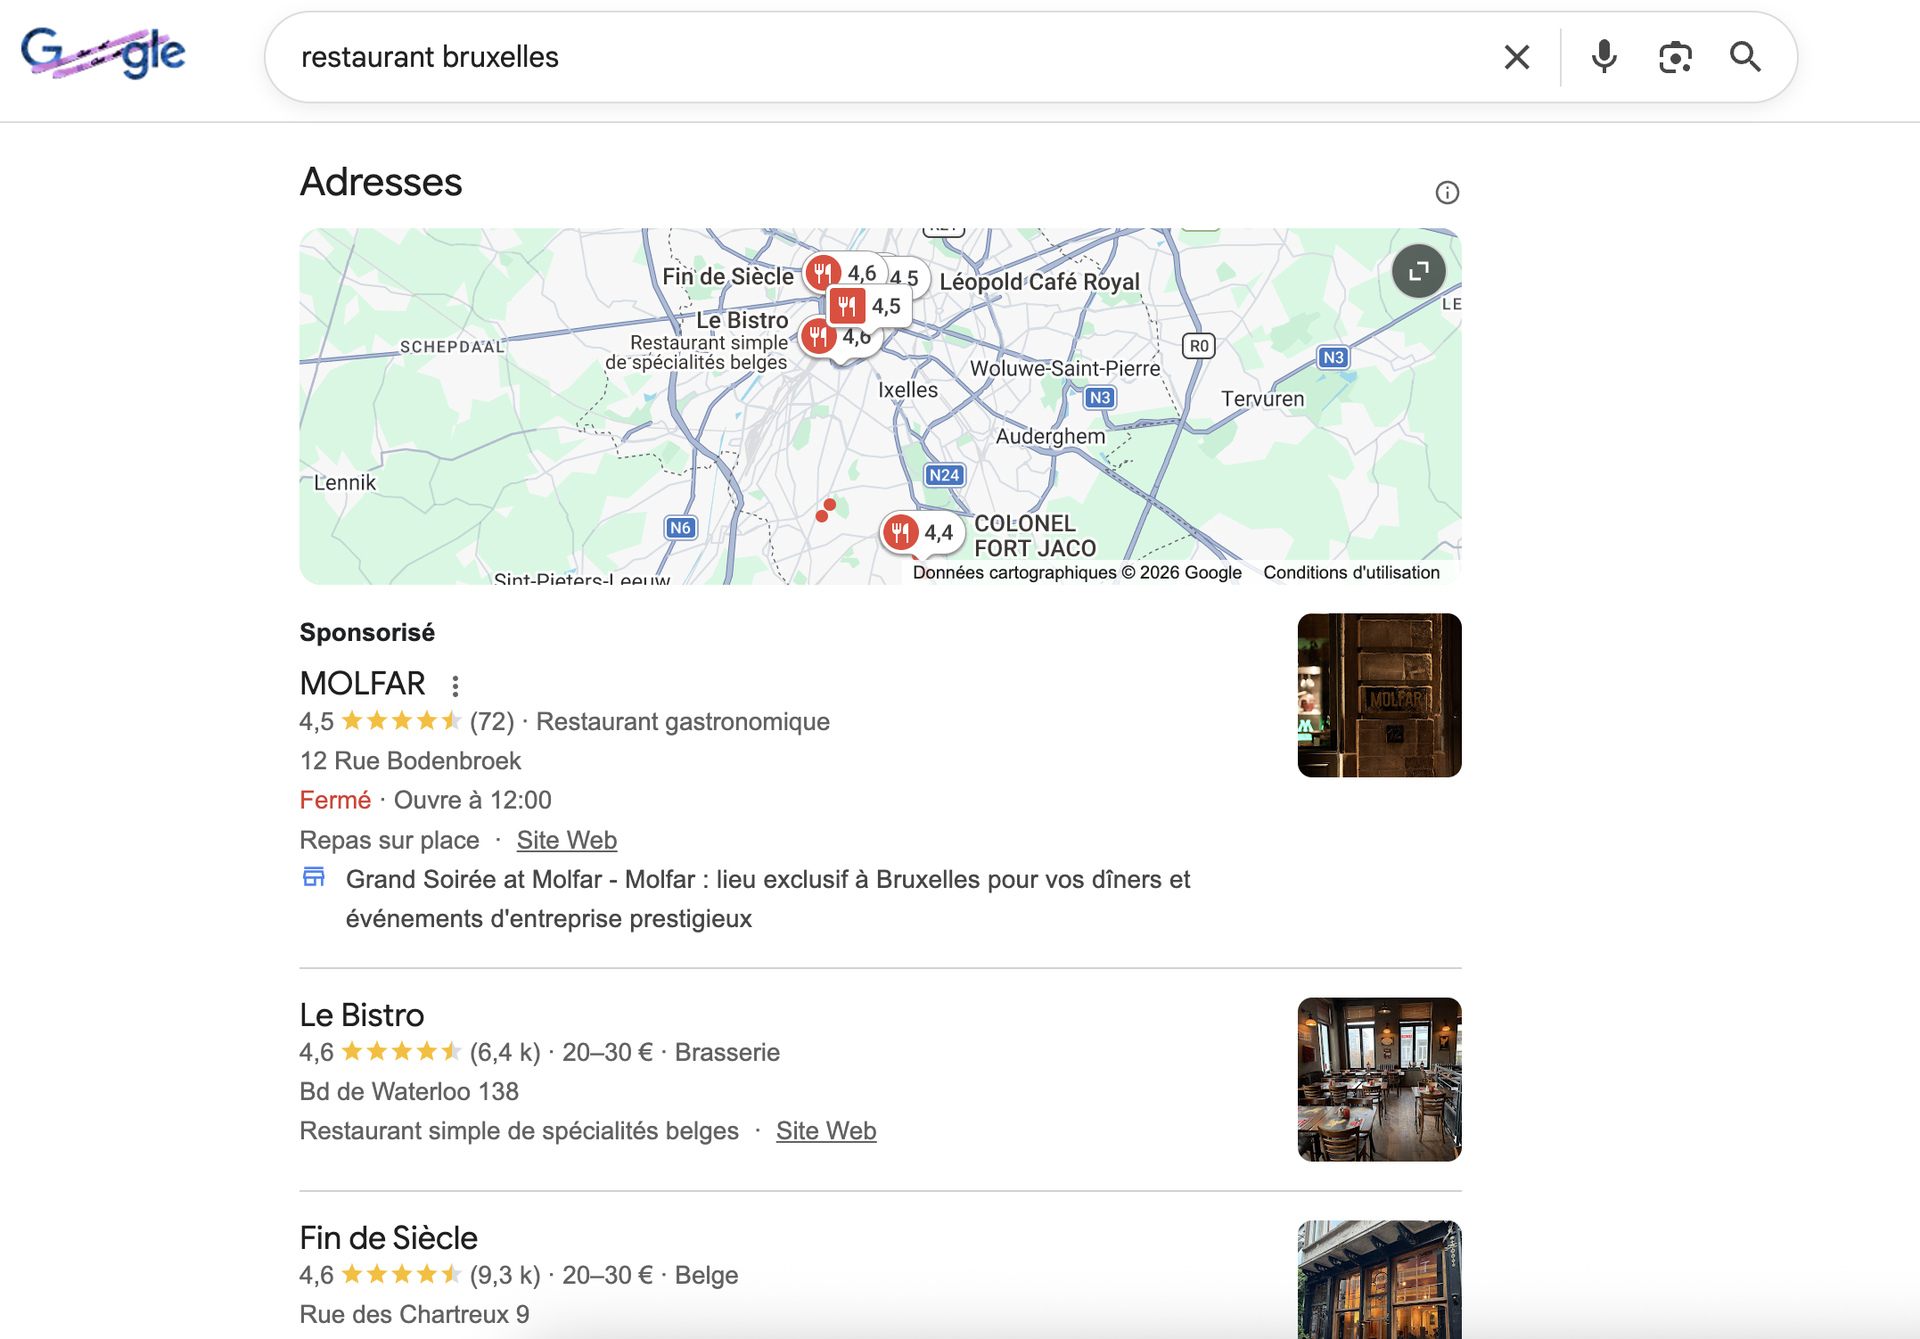The image size is (1920, 1339).
Task: Open Le Bistro Site Web link
Action: [x=825, y=1131]
